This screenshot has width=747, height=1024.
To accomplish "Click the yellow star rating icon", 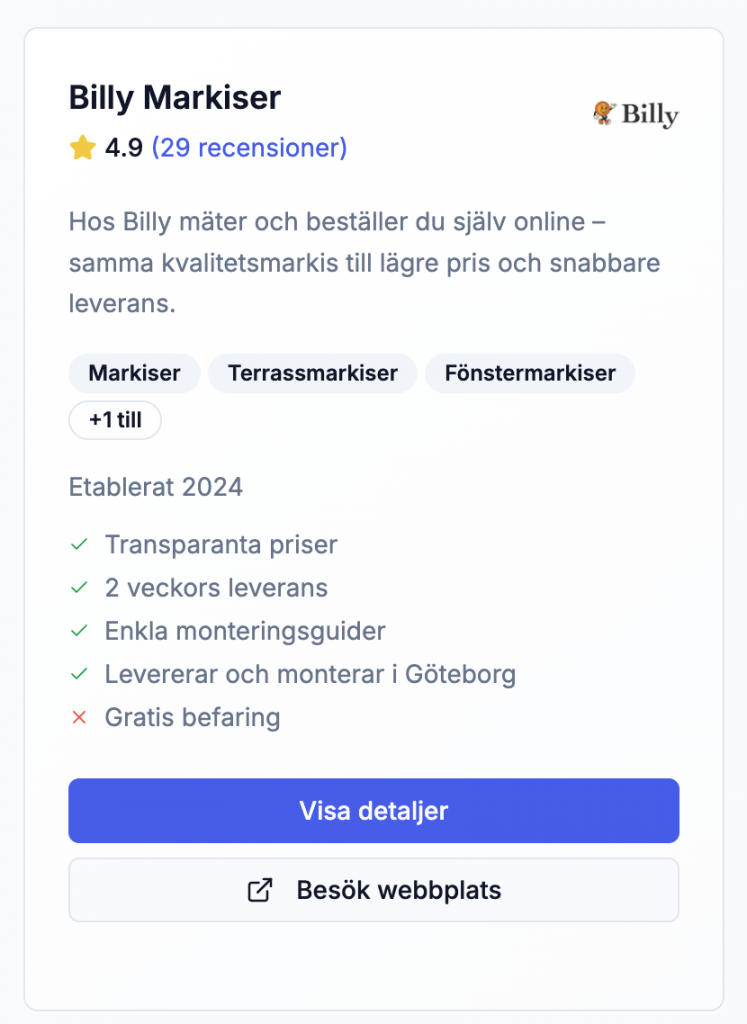I will pos(82,149).
